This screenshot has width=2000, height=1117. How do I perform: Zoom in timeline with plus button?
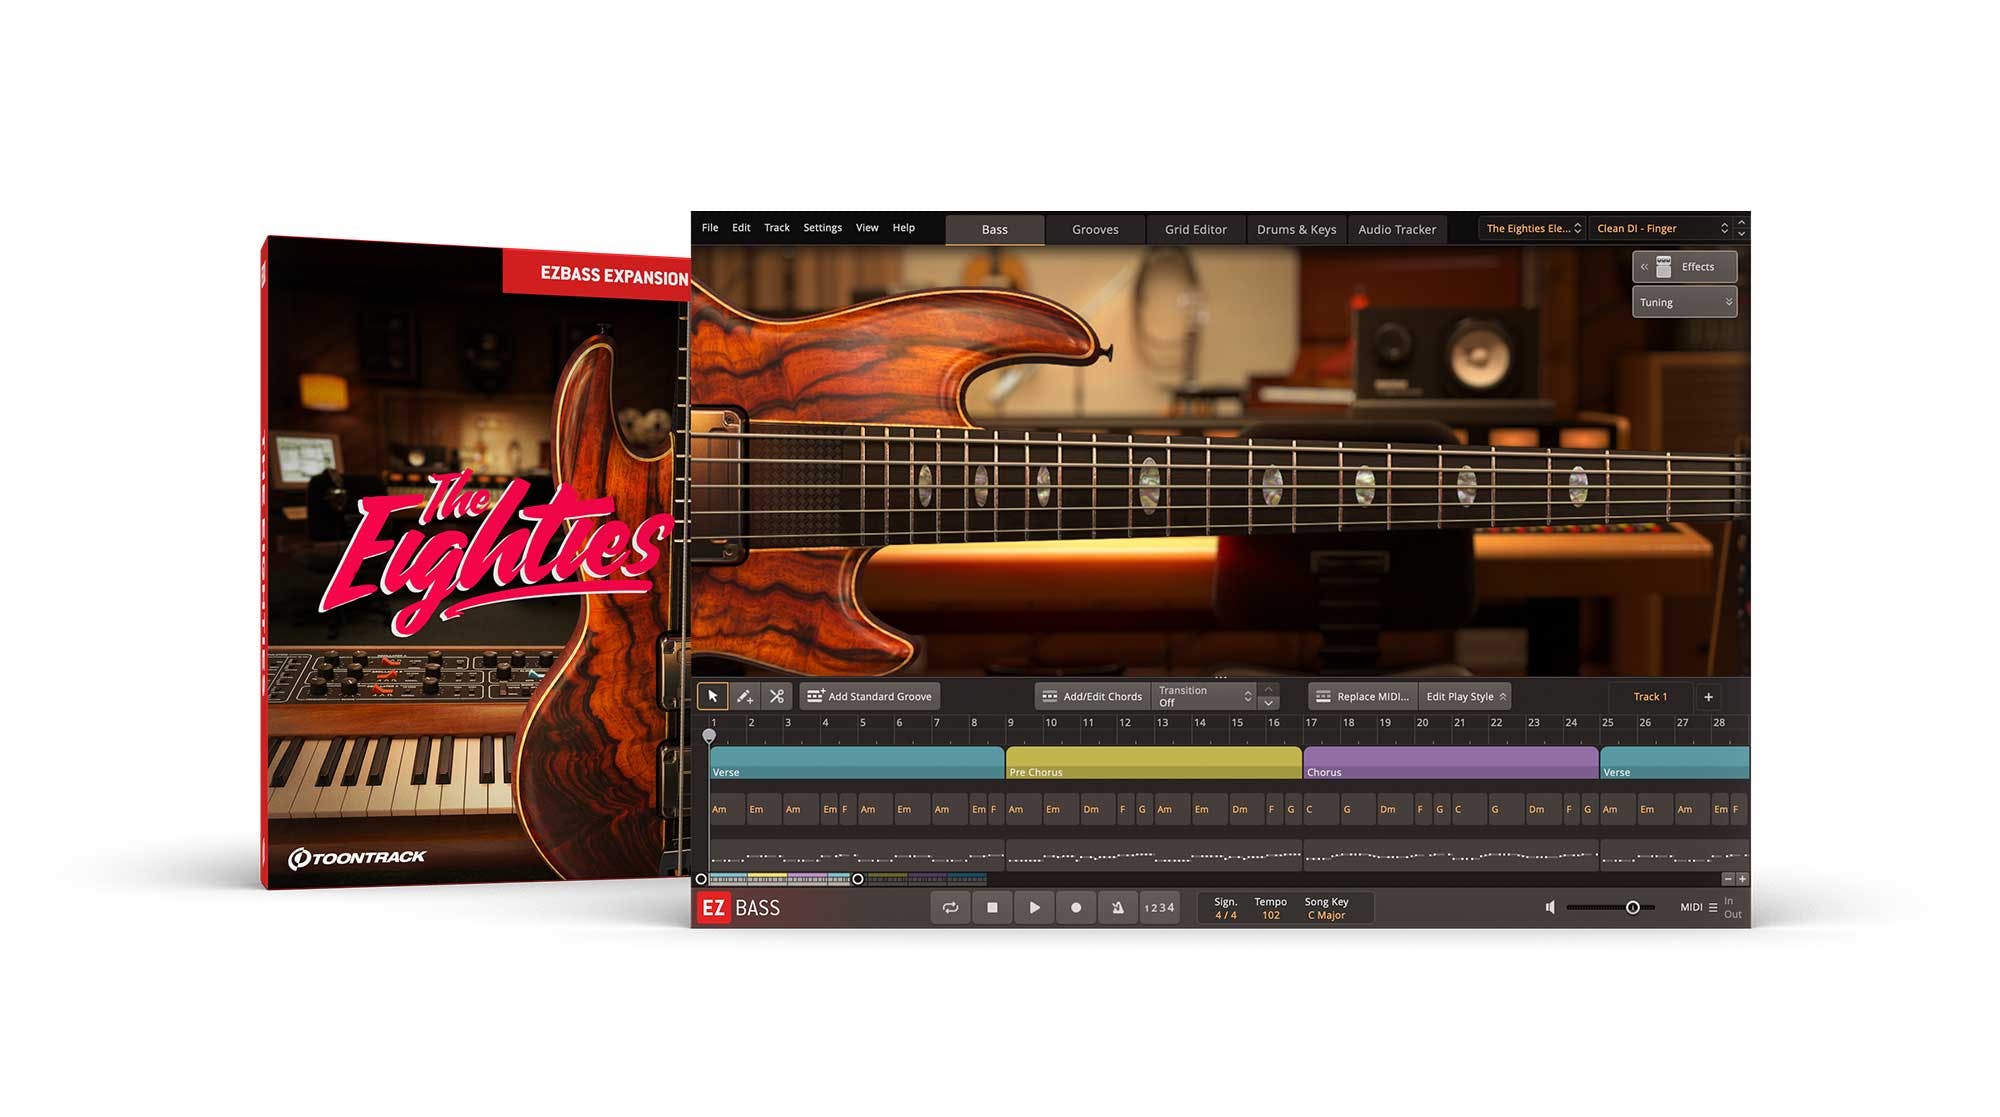[1742, 879]
